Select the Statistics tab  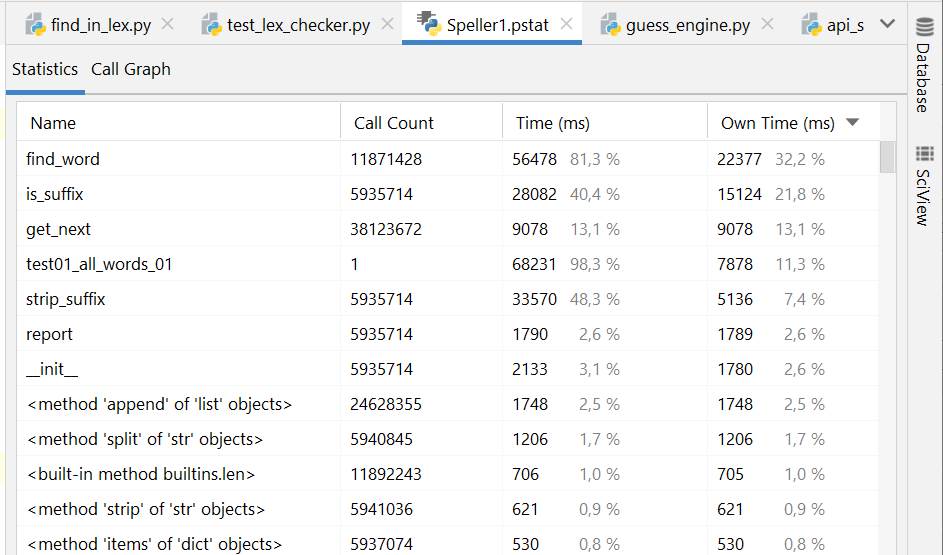45,69
